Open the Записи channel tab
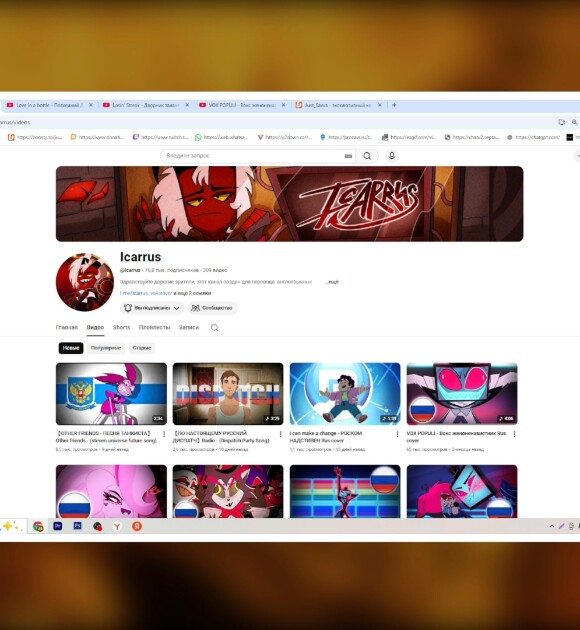 (189, 327)
